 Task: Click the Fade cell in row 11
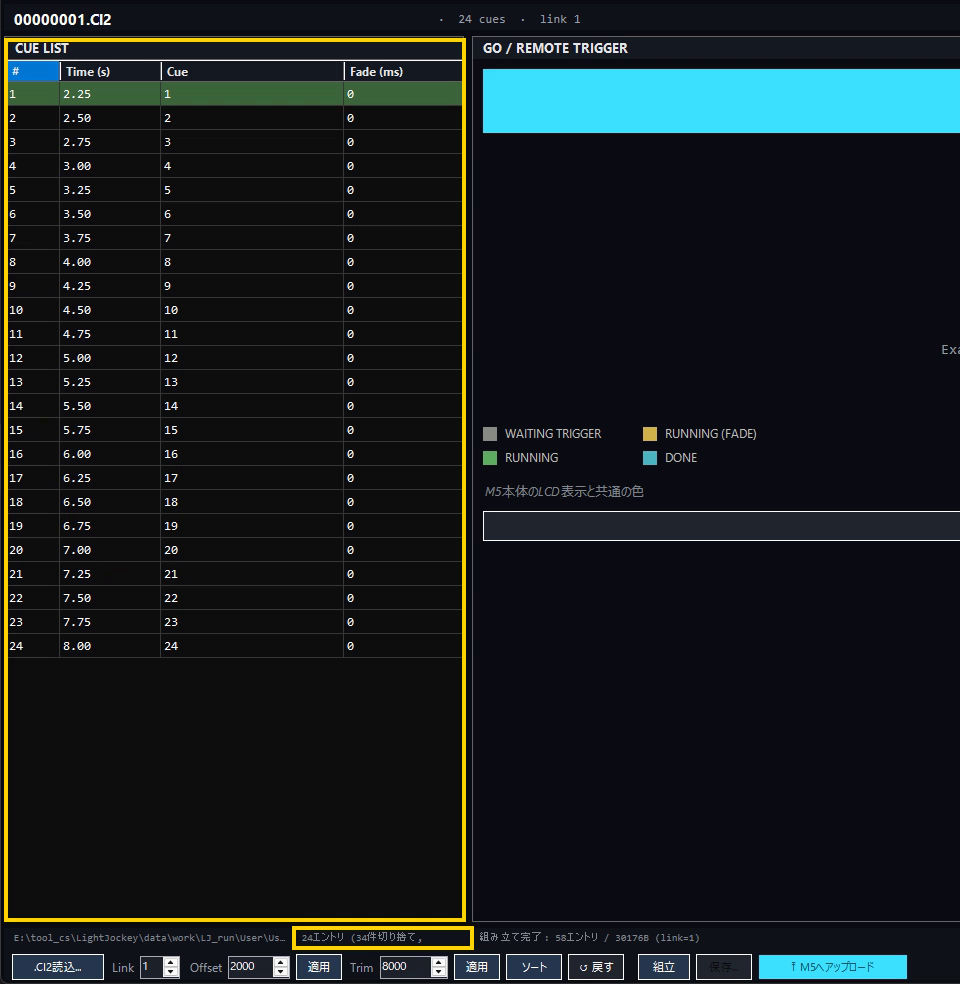click(x=403, y=334)
